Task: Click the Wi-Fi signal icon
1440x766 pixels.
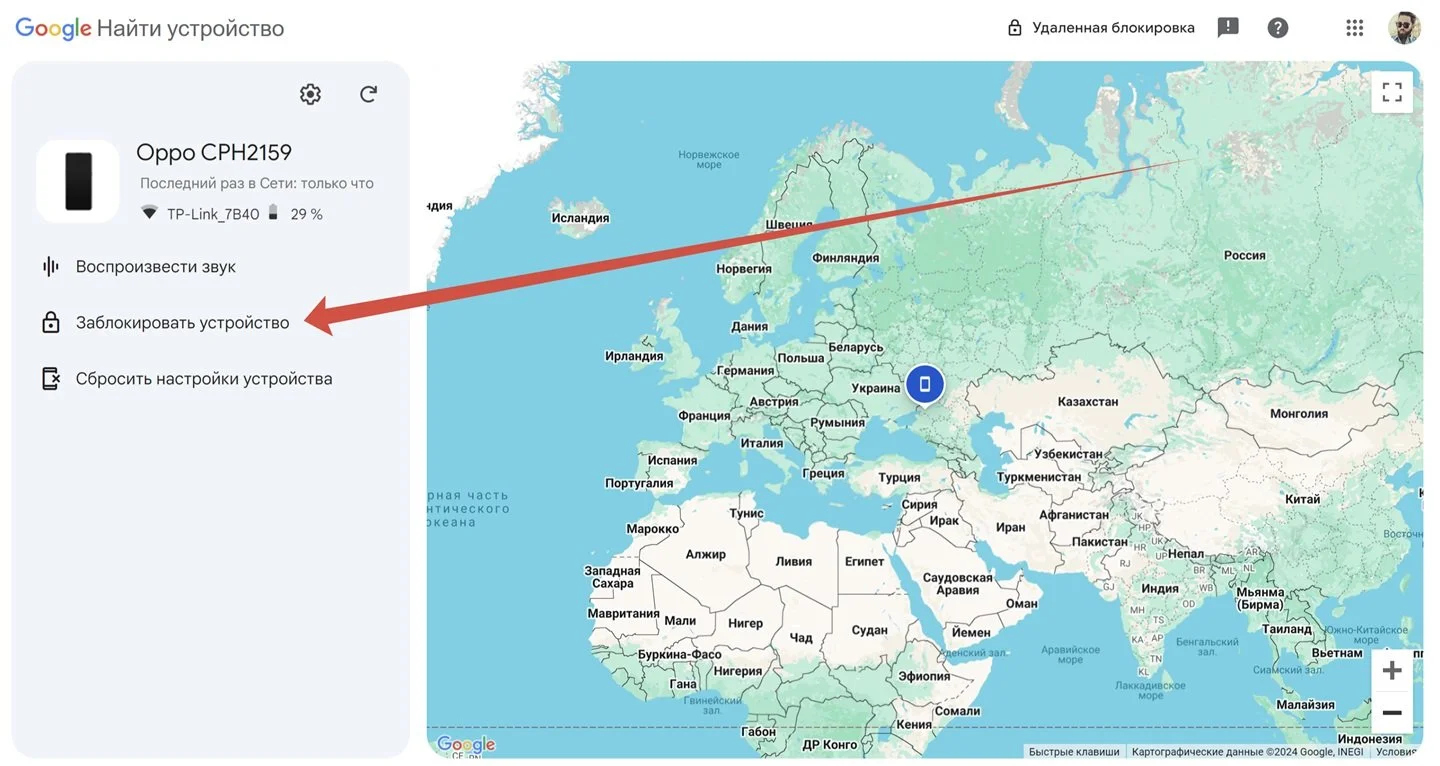Action: pyautogui.click(x=149, y=213)
